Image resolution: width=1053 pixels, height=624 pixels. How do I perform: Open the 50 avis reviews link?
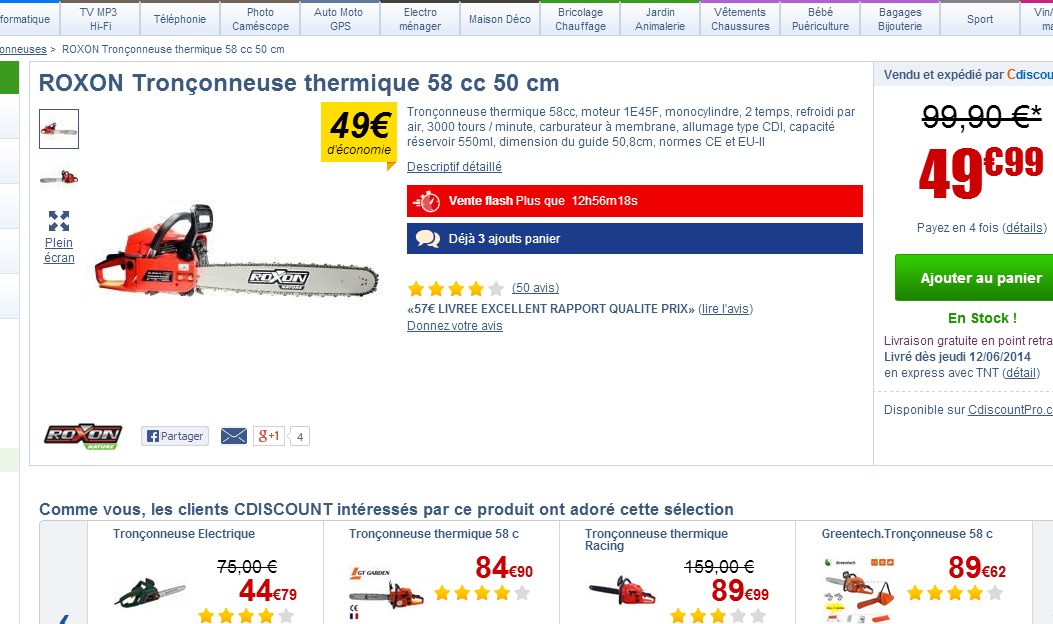tap(535, 289)
